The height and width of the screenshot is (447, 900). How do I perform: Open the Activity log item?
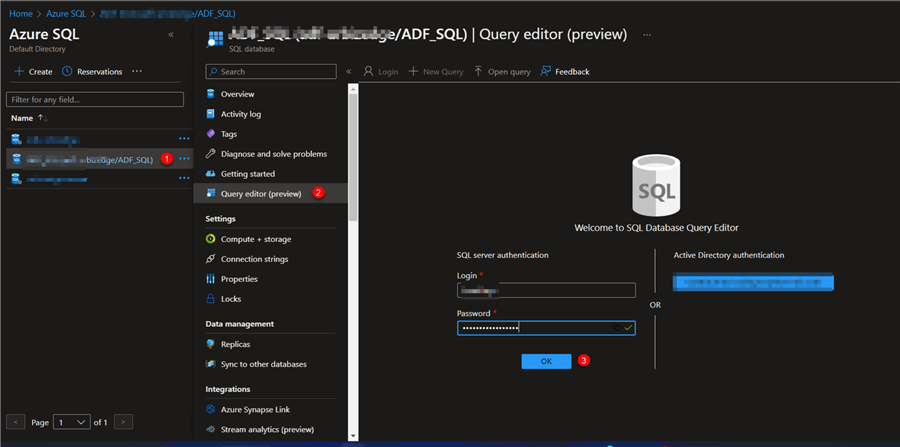(240, 114)
